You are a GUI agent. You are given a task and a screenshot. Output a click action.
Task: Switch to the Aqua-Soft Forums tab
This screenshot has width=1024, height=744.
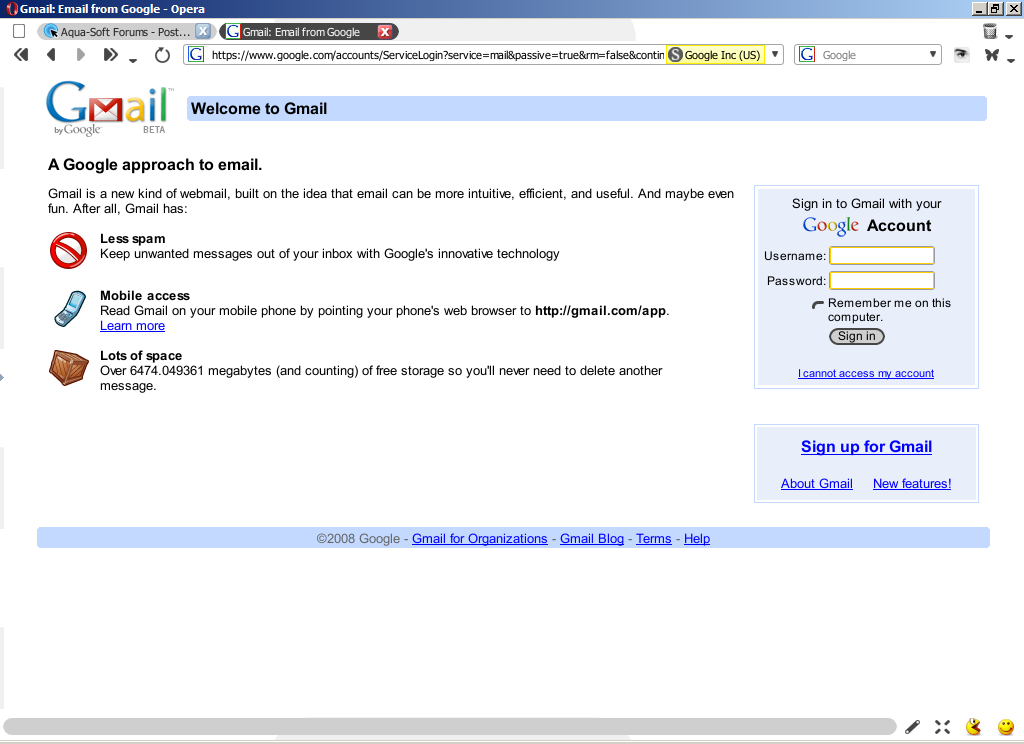point(126,31)
